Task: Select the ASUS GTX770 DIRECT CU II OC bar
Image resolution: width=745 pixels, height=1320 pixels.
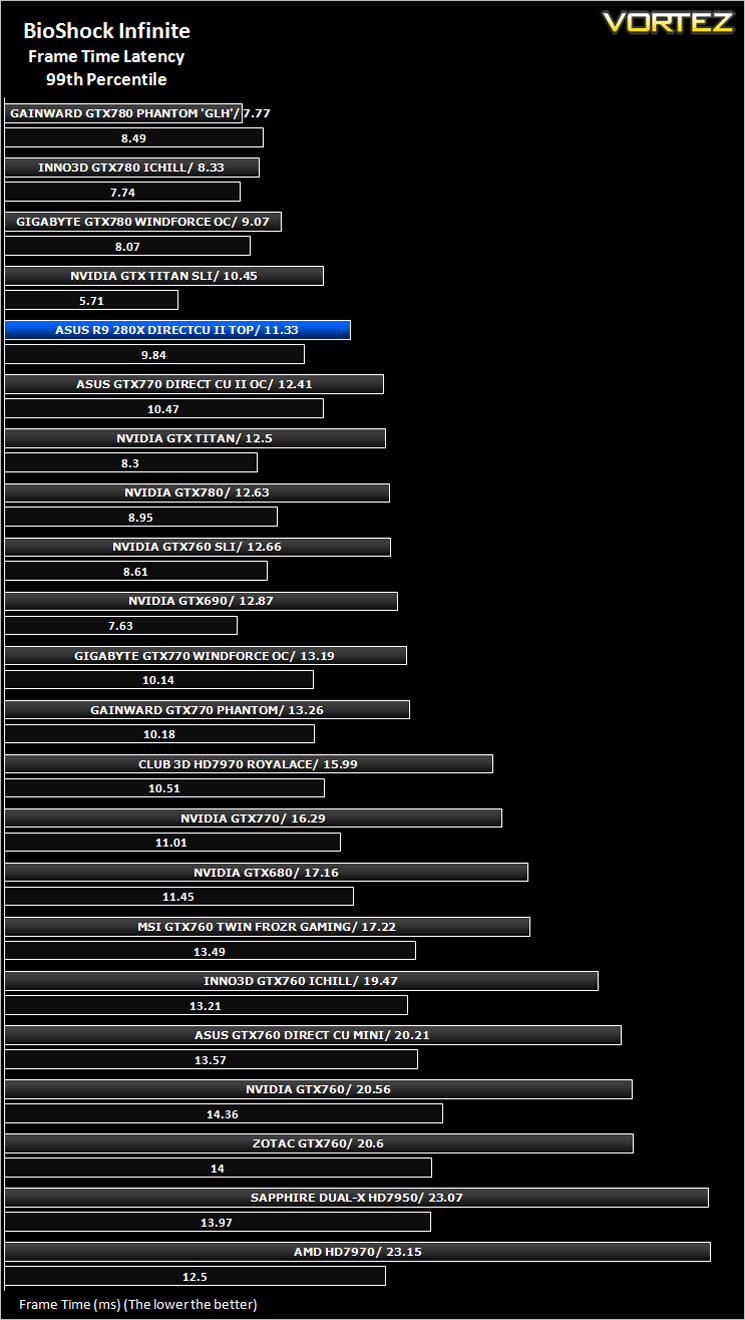Action: 194,384
